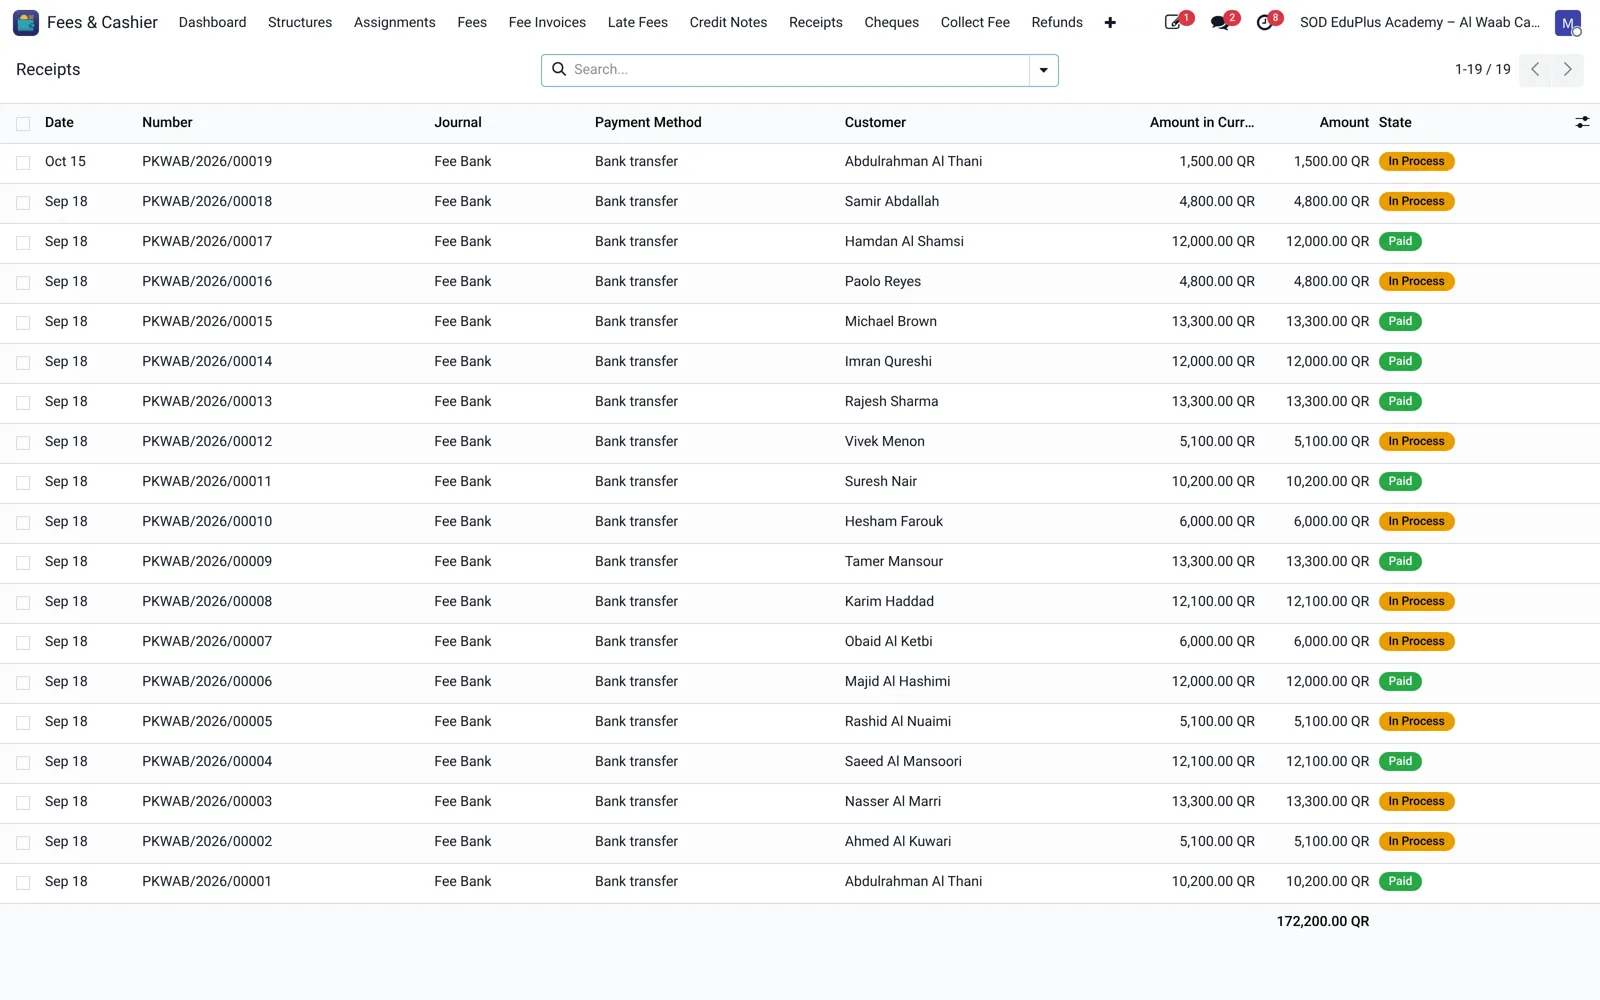Open the Assignments menu
This screenshot has width=1600, height=1000.
pos(394,22)
